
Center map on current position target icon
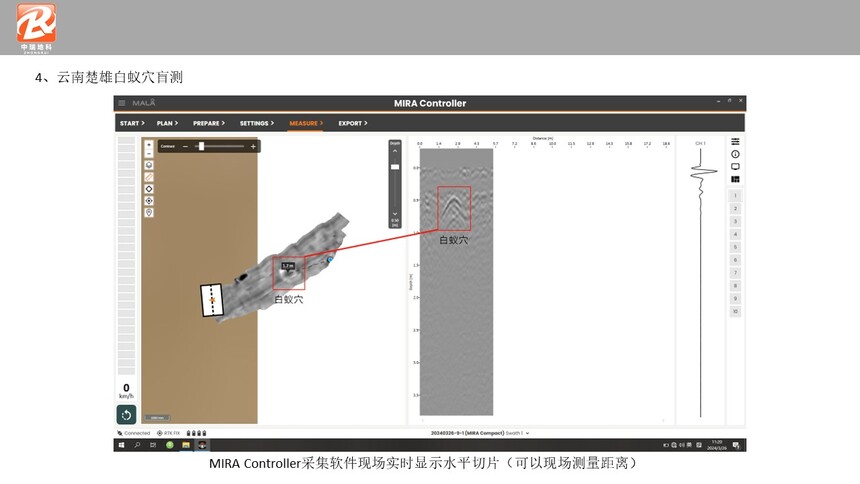149,201
